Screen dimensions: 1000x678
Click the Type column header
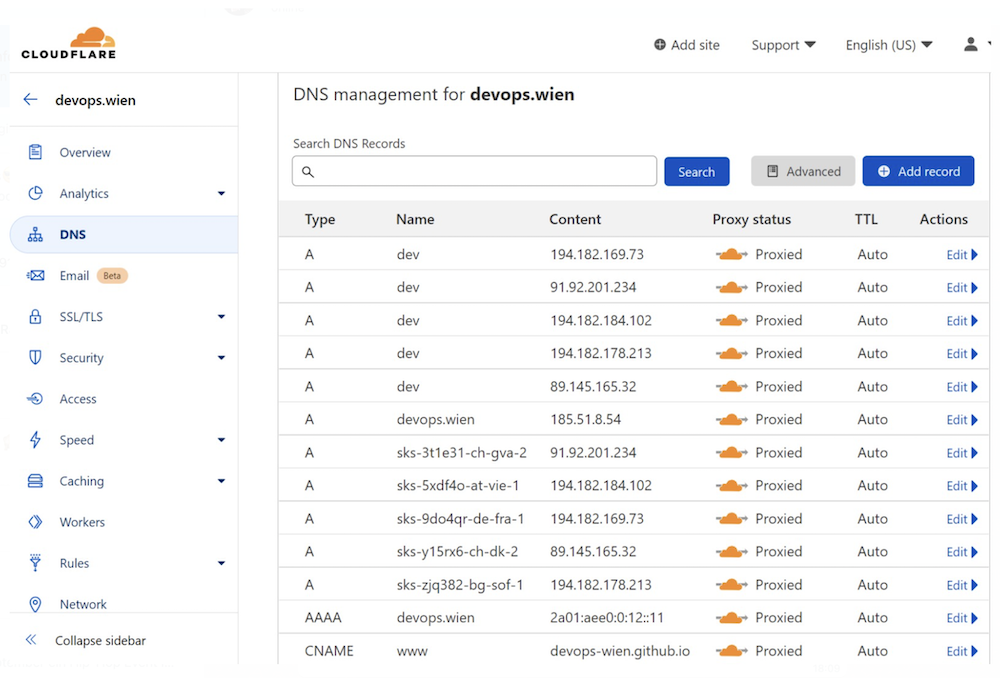click(x=320, y=219)
